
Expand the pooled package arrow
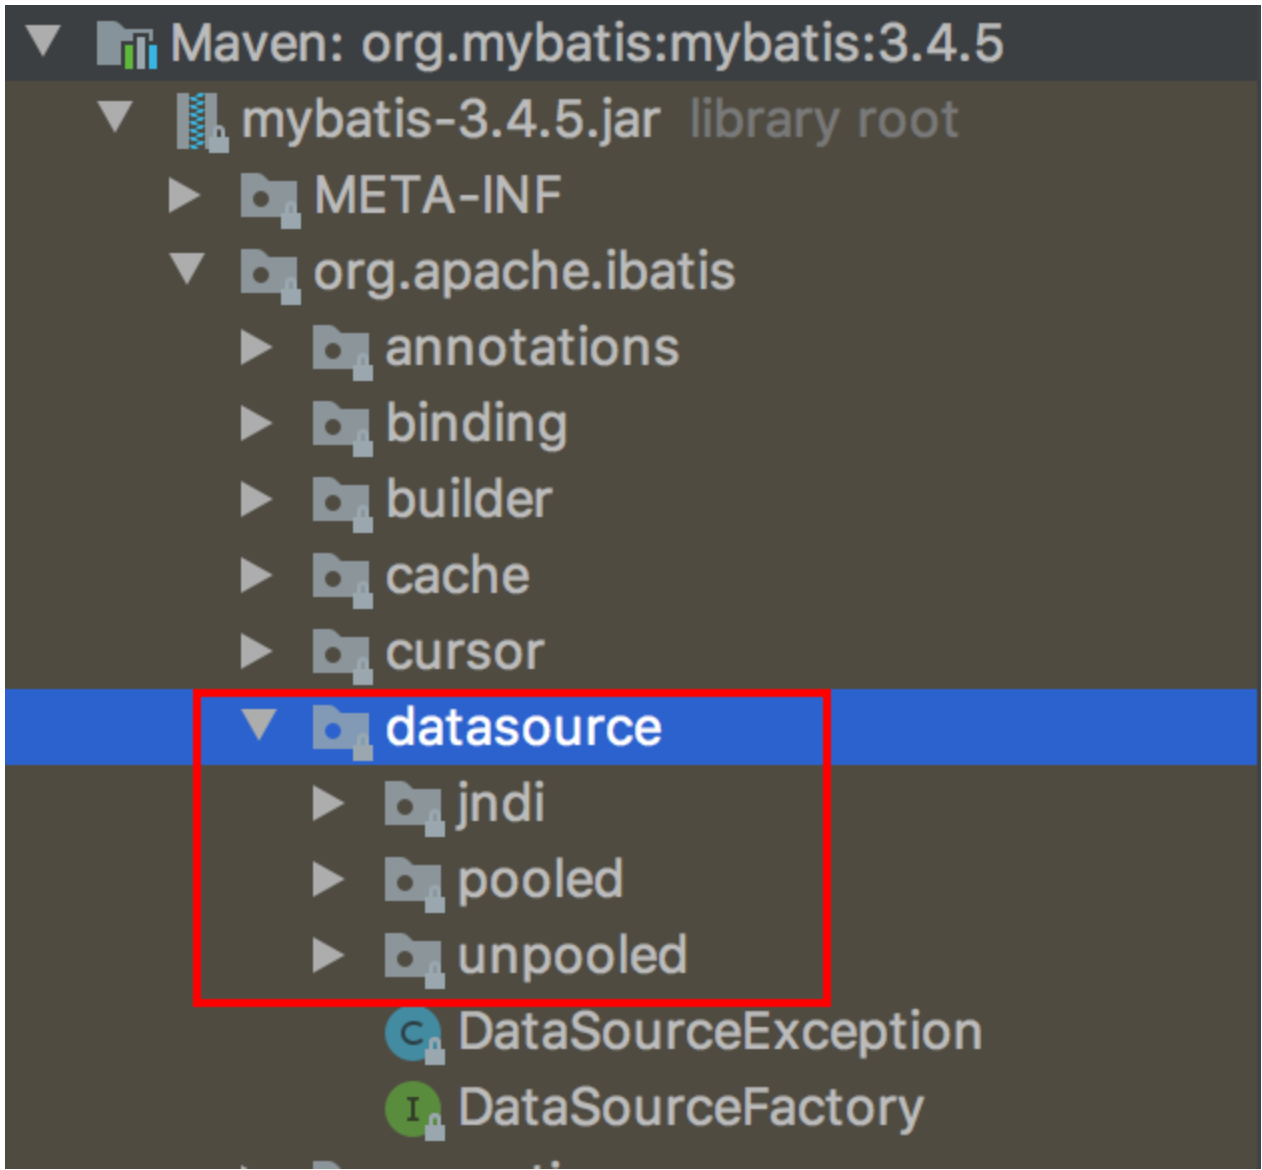click(x=327, y=880)
